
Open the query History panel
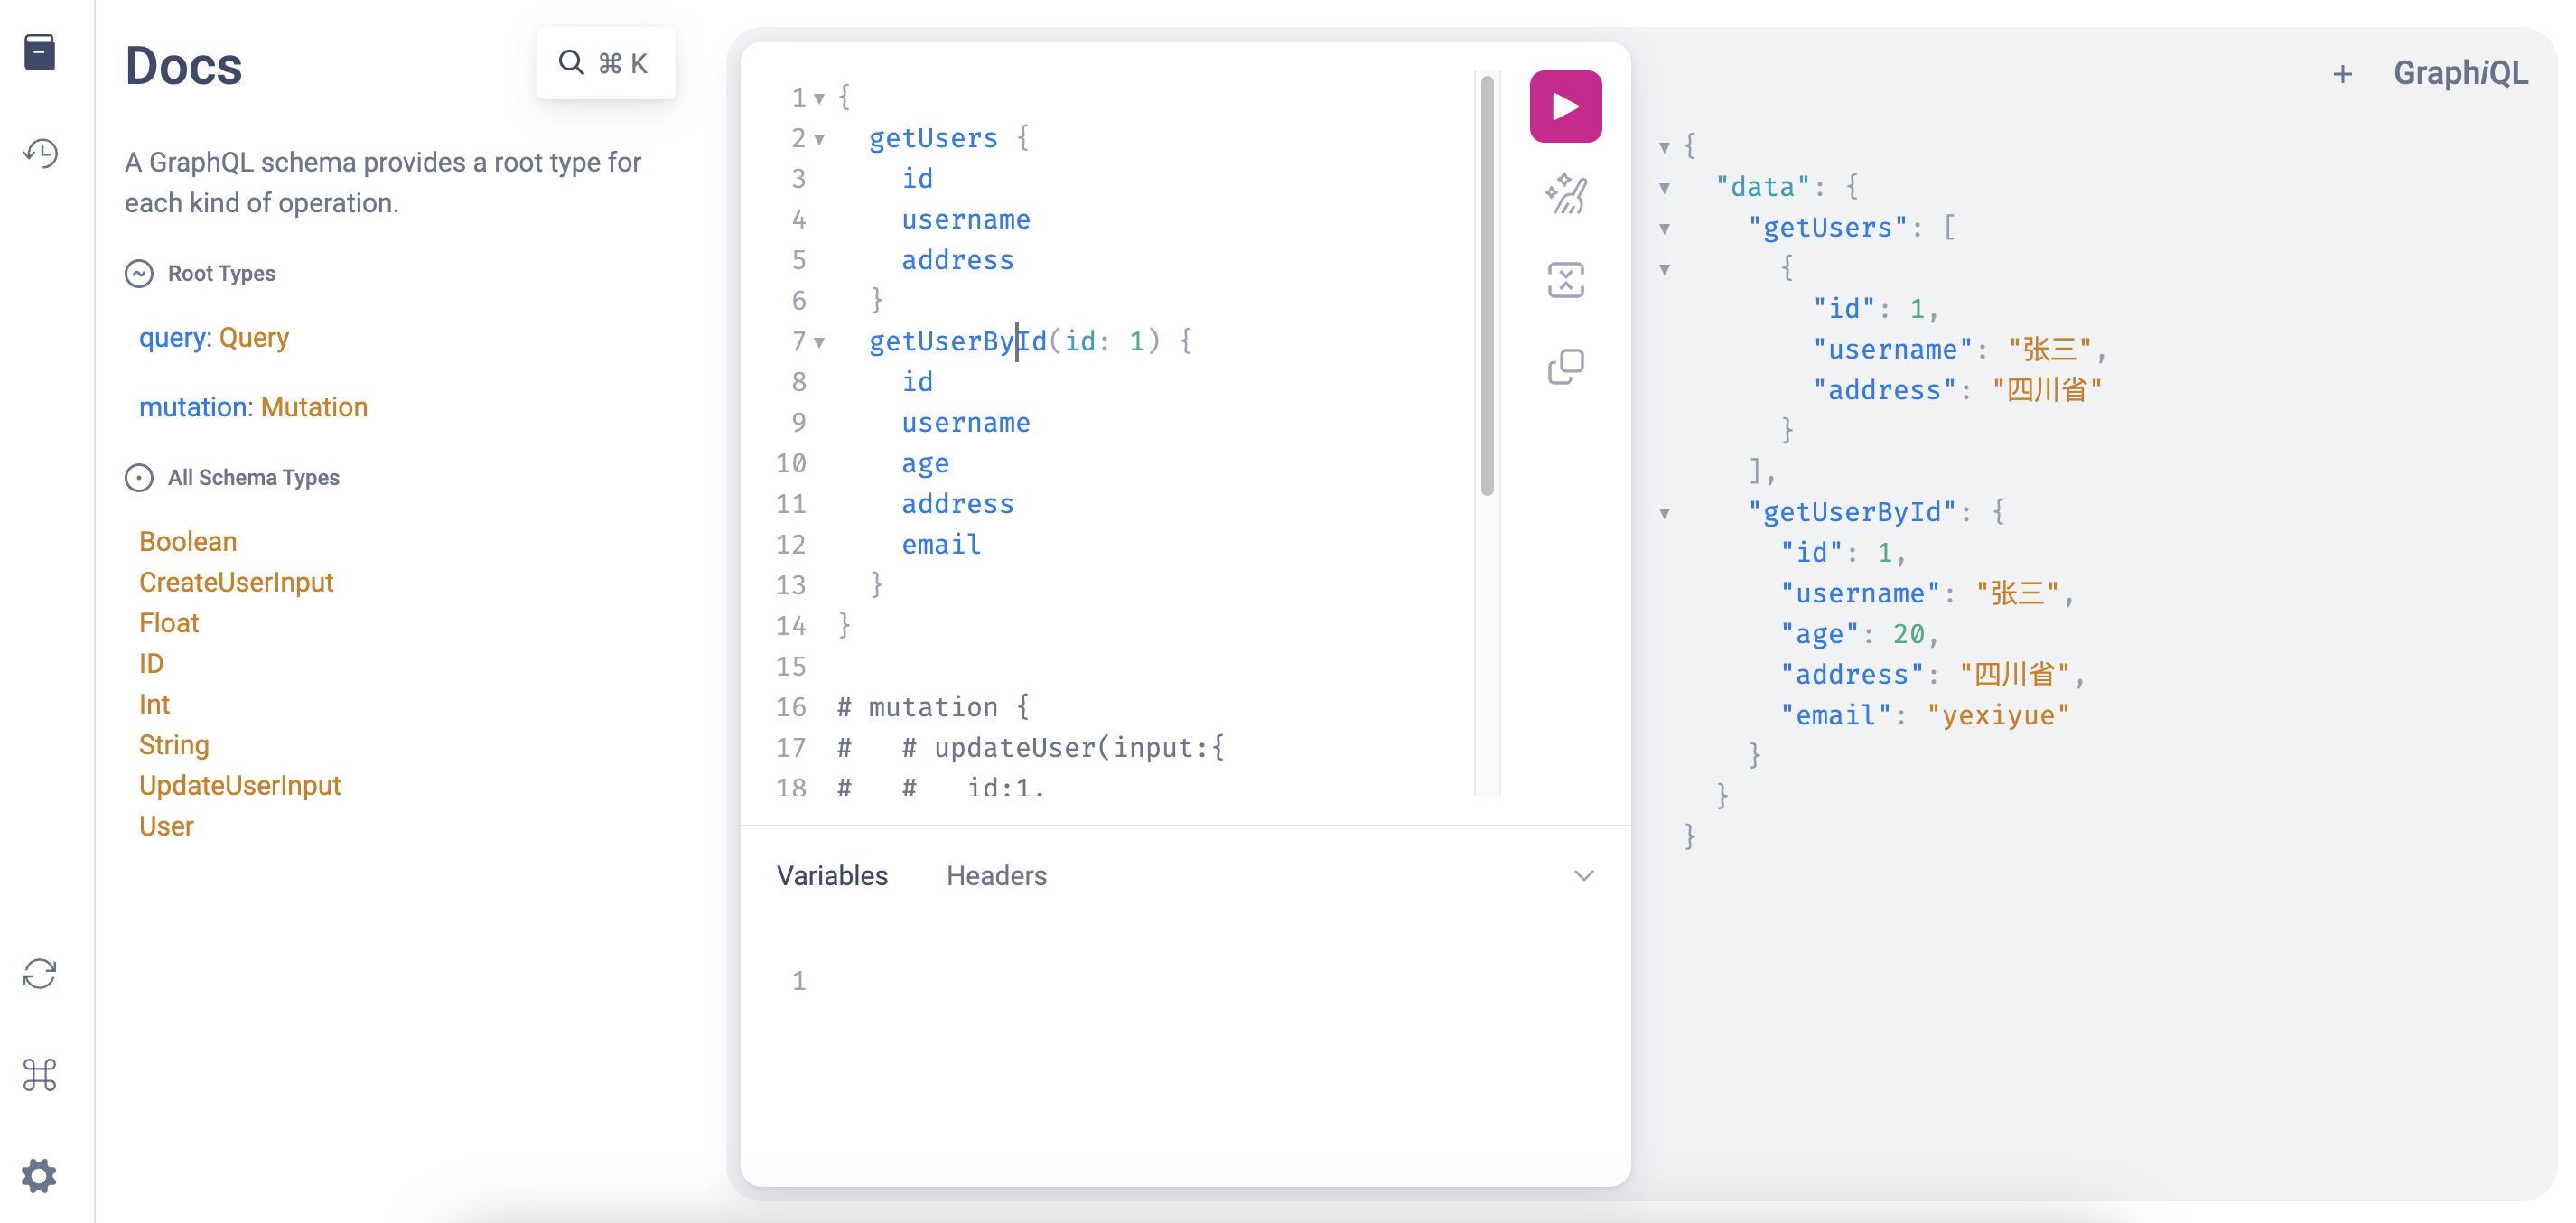pos(40,153)
